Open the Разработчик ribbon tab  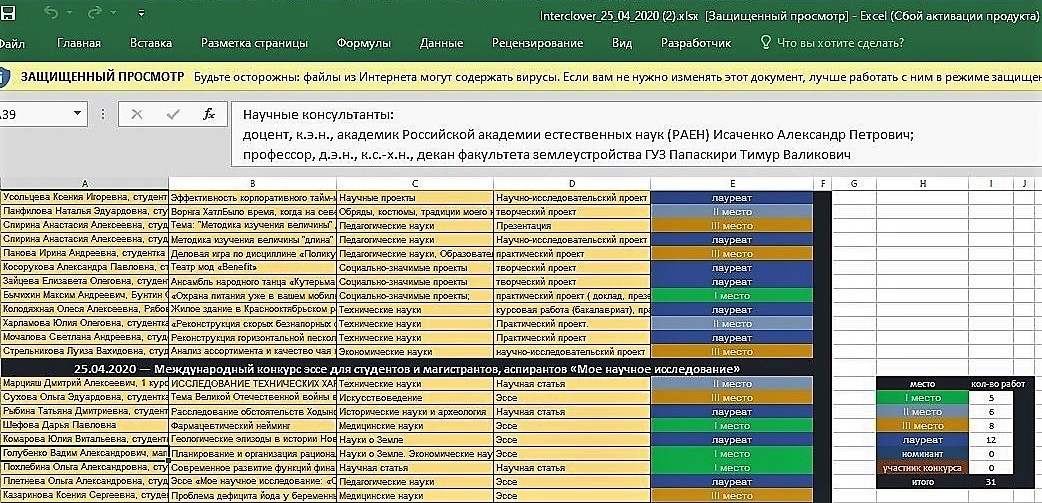696,43
